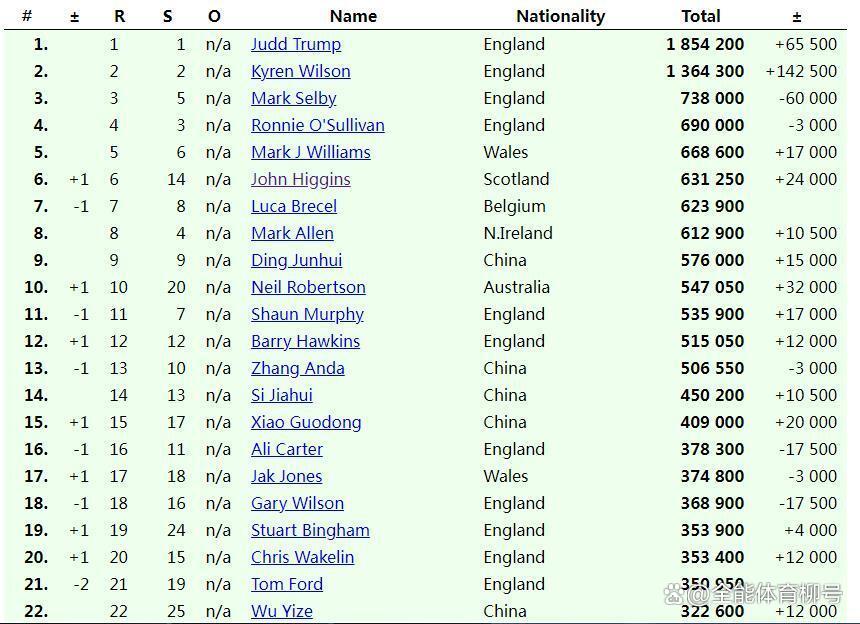Click the John Higgins name link

300,179
